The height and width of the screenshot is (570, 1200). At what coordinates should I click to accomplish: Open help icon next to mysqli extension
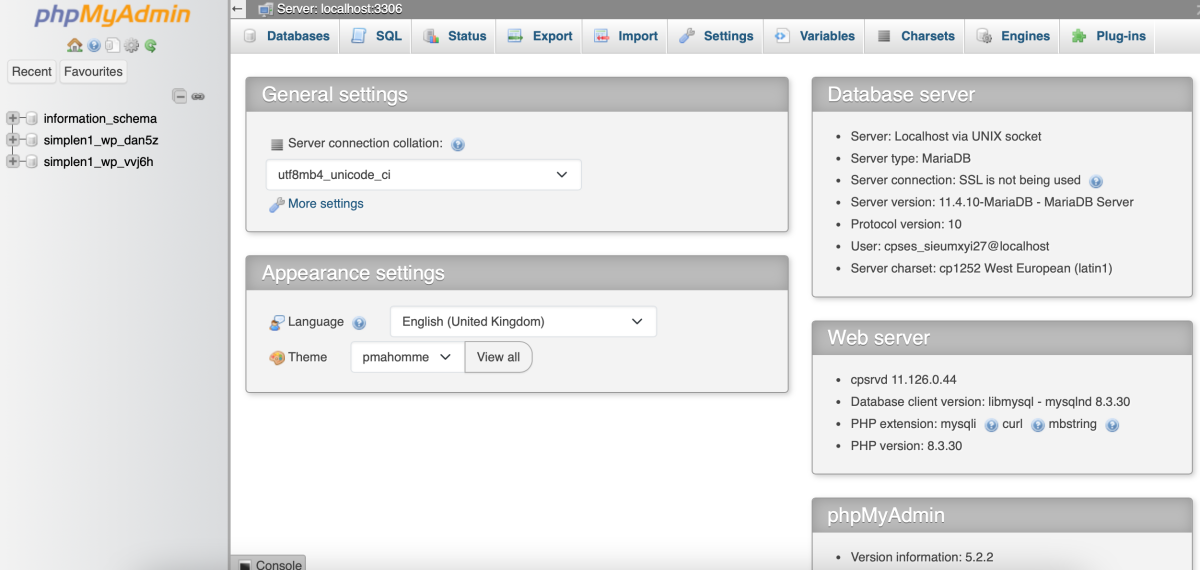(991, 425)
